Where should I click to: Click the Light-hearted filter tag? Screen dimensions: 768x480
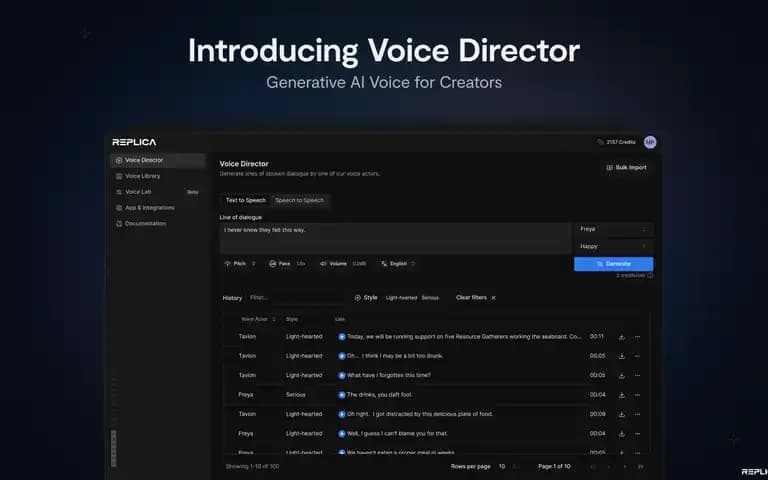coord(401,298)
